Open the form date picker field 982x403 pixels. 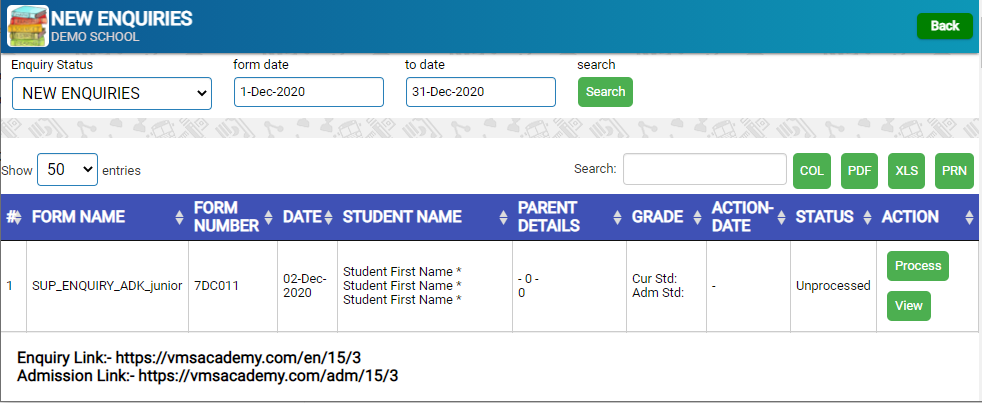coord(309,92)
